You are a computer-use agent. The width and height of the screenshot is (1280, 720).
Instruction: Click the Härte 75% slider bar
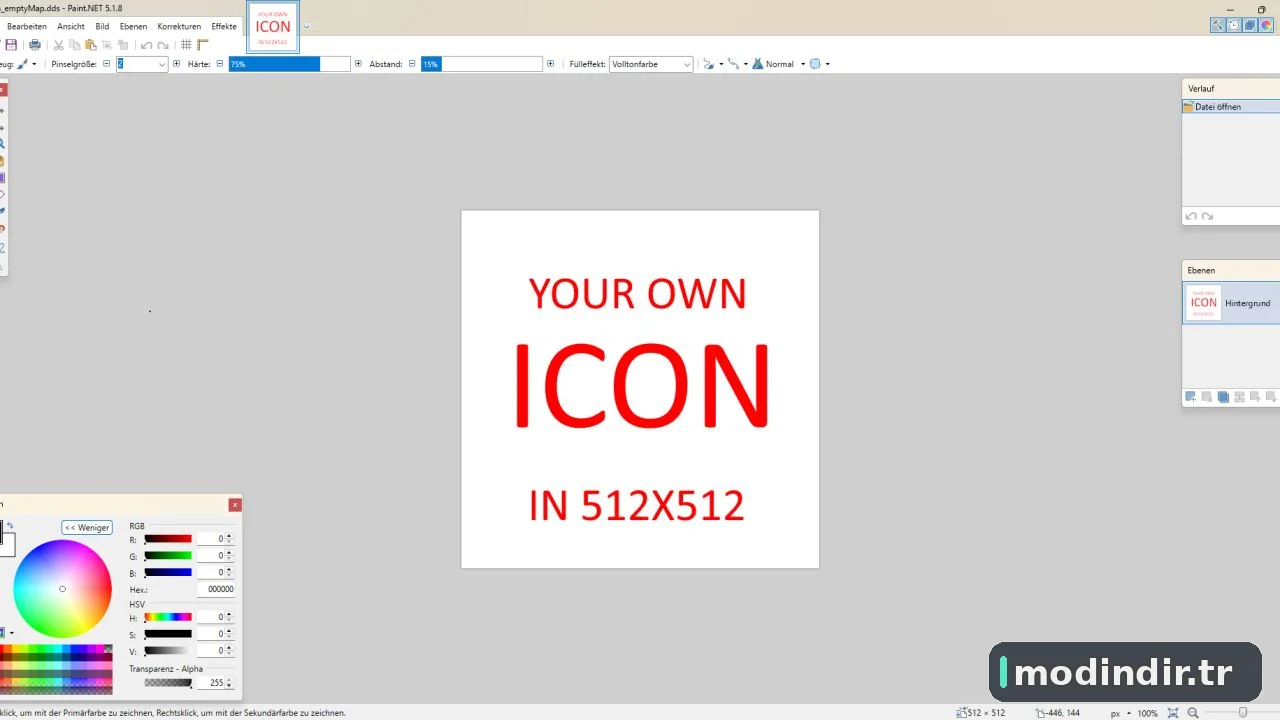[x=290, y=64]
